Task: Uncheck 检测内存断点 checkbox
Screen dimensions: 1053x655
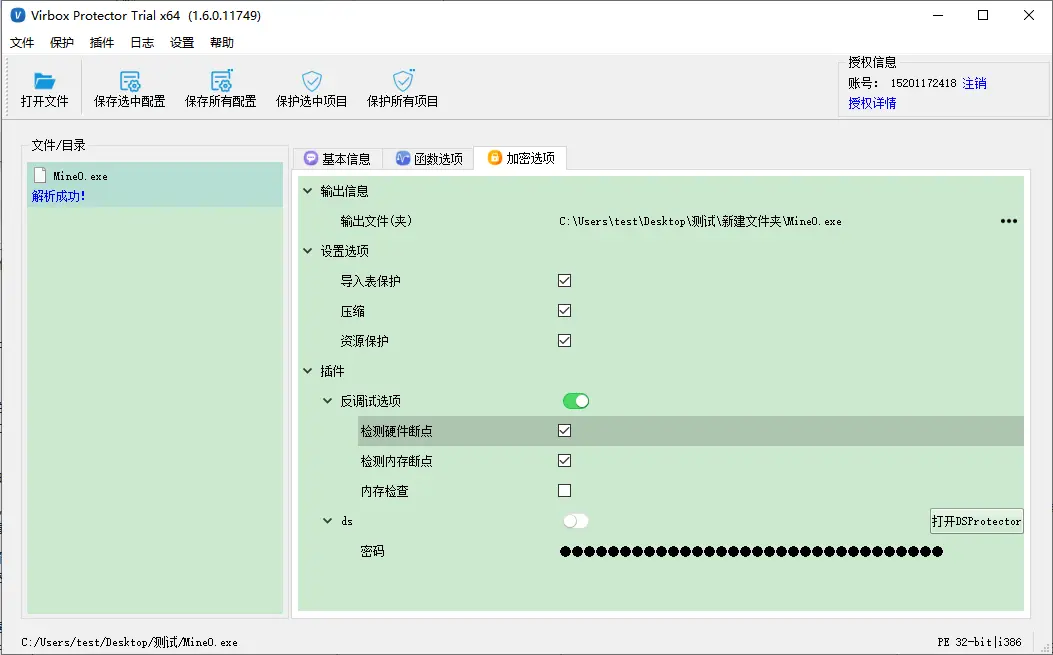Action: (x=565, y=461)
